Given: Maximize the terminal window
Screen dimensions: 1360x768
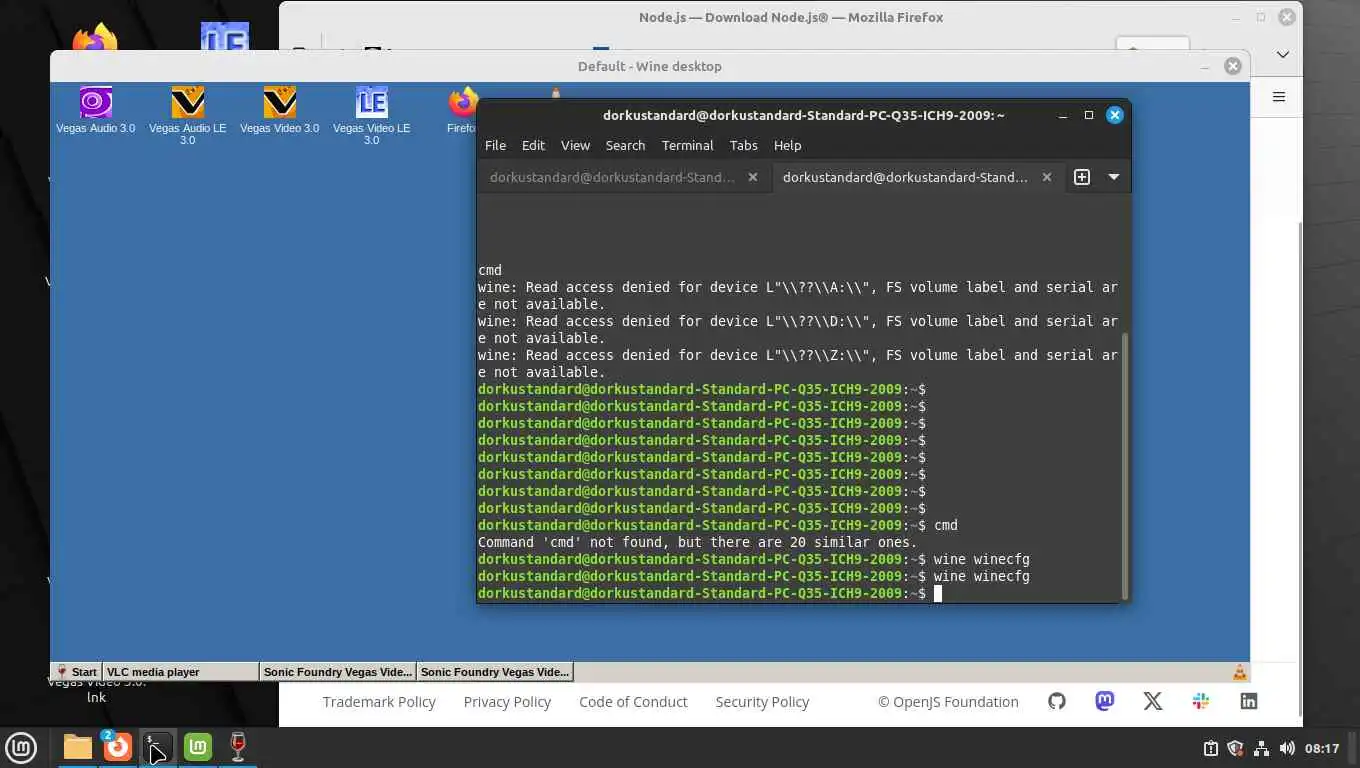Looking at the screenshot, I should point(1089,115).
